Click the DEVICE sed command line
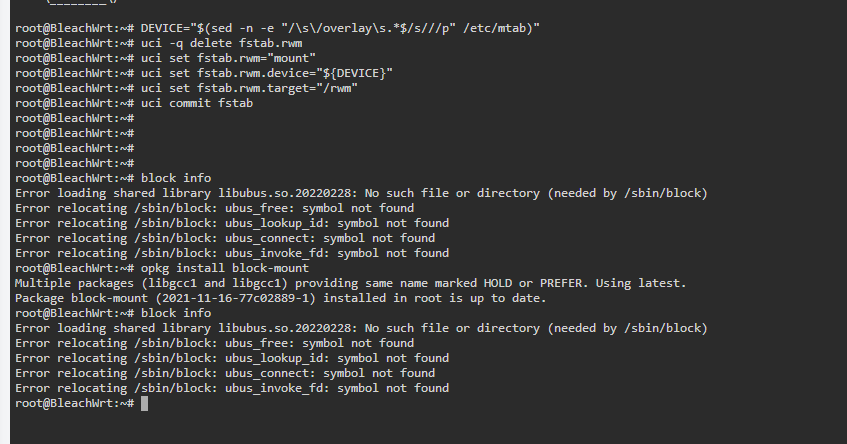Image resolution: width=847 pixels, height=444 pixels. point(340,28)
